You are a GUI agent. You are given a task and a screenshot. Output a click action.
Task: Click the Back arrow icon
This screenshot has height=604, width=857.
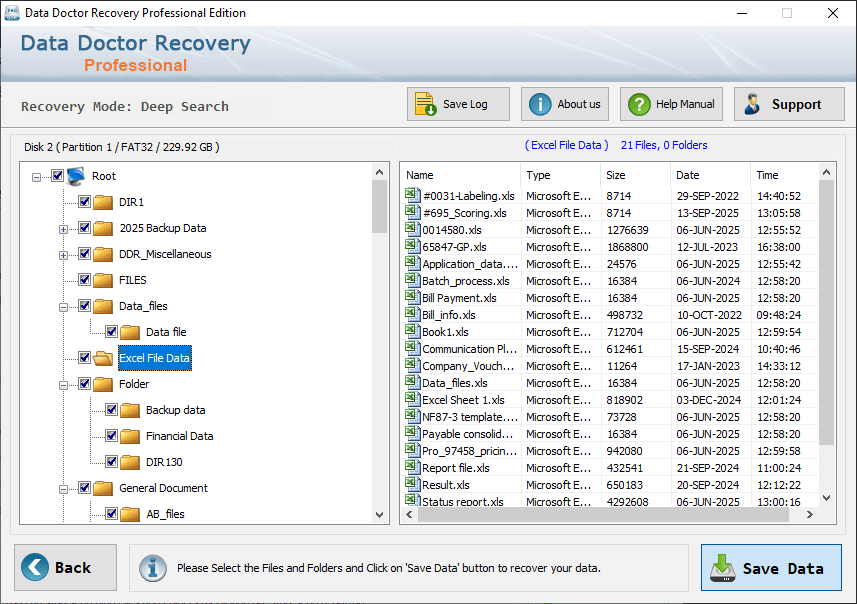click(x=35, y=567)
